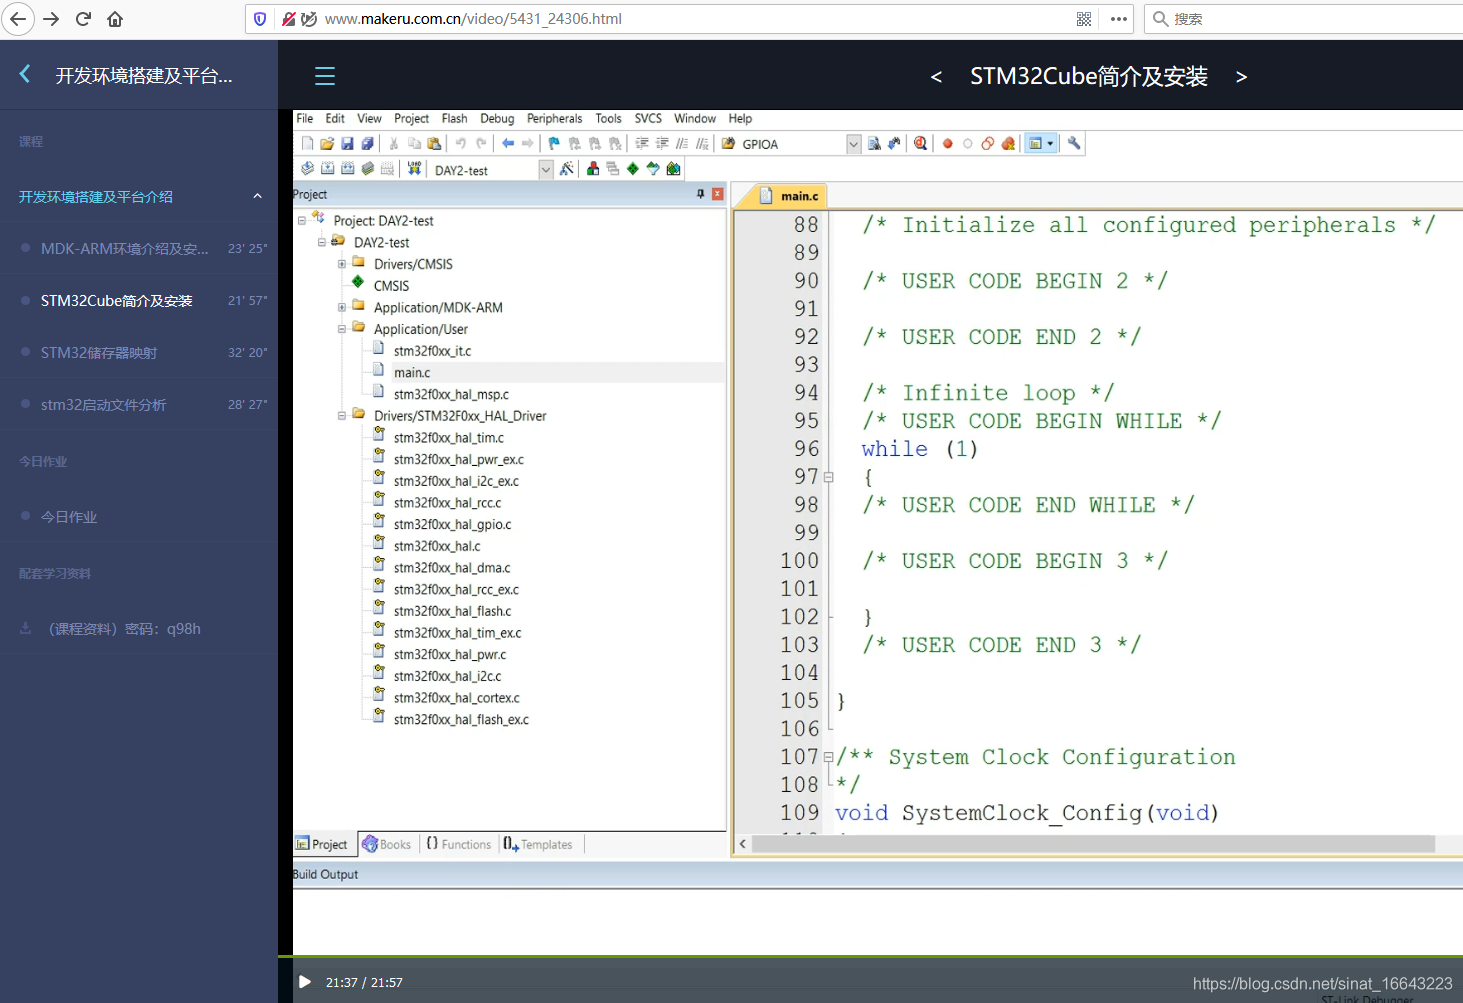Open the File menu
This screenshot has height=1003, width=1463.
click(305, 118)
